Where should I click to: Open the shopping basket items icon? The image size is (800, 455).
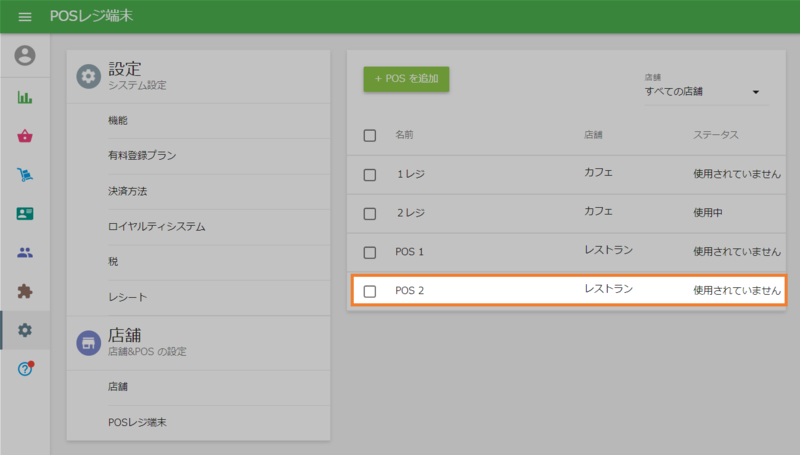[x=25, y=137]
